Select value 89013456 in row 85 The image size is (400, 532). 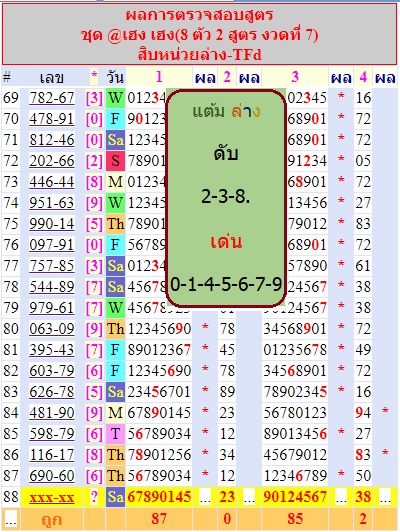click(x=295, y=434)
